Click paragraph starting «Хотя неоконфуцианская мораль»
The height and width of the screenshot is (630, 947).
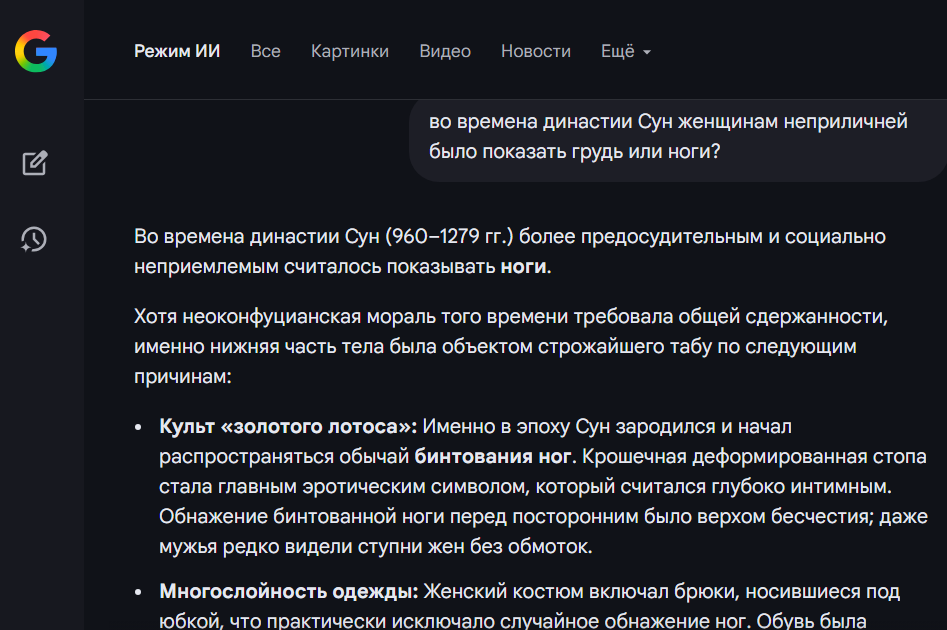(x=510, y=347)
